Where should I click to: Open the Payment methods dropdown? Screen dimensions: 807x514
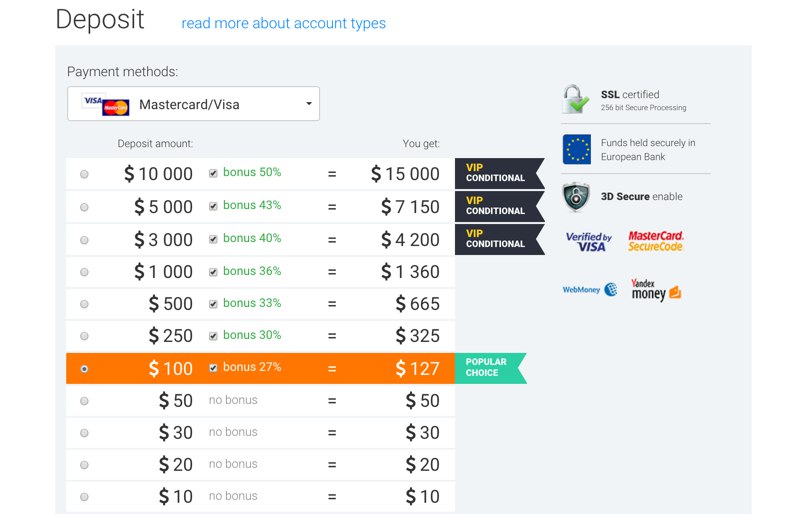pyautogui.click(x=193, y=104)
